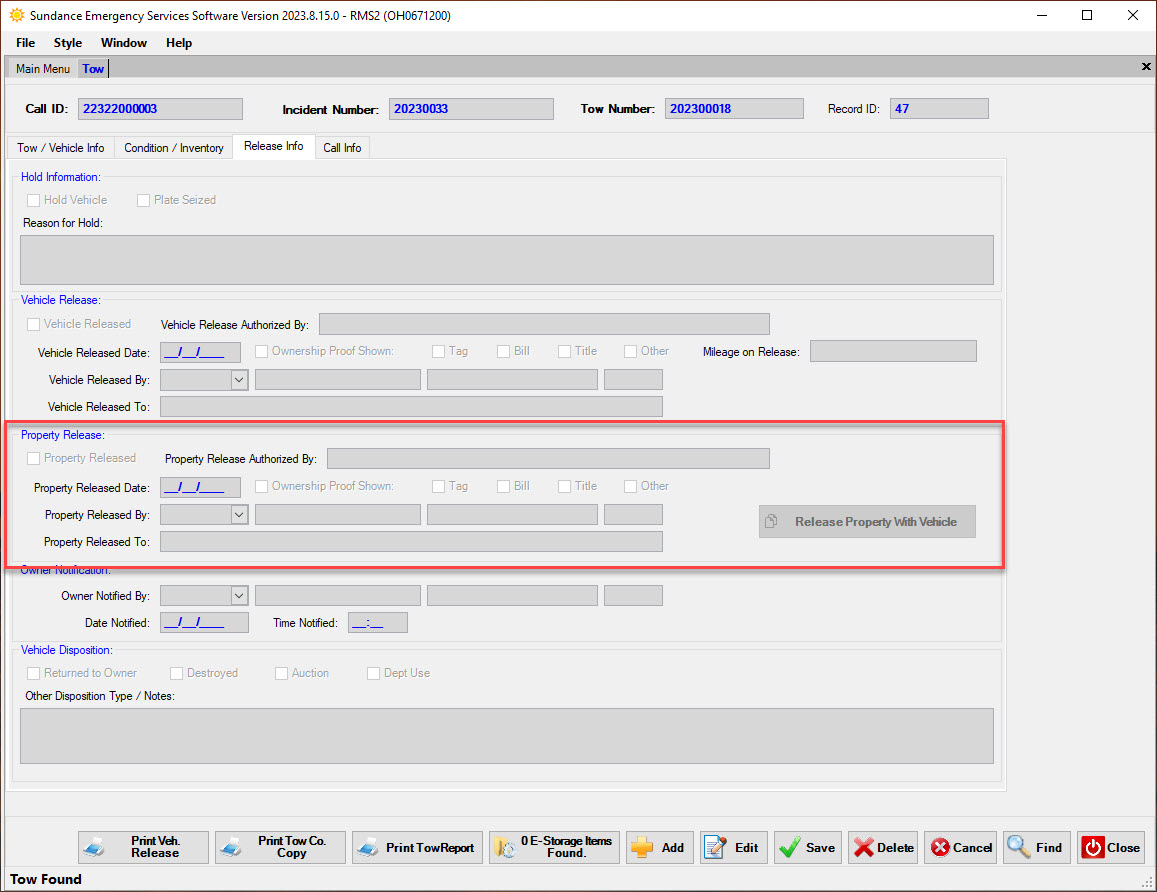The width and height of the screenshot is (1157, 892).
Task: Click the Tow Number field
Action: click(733, 108)
